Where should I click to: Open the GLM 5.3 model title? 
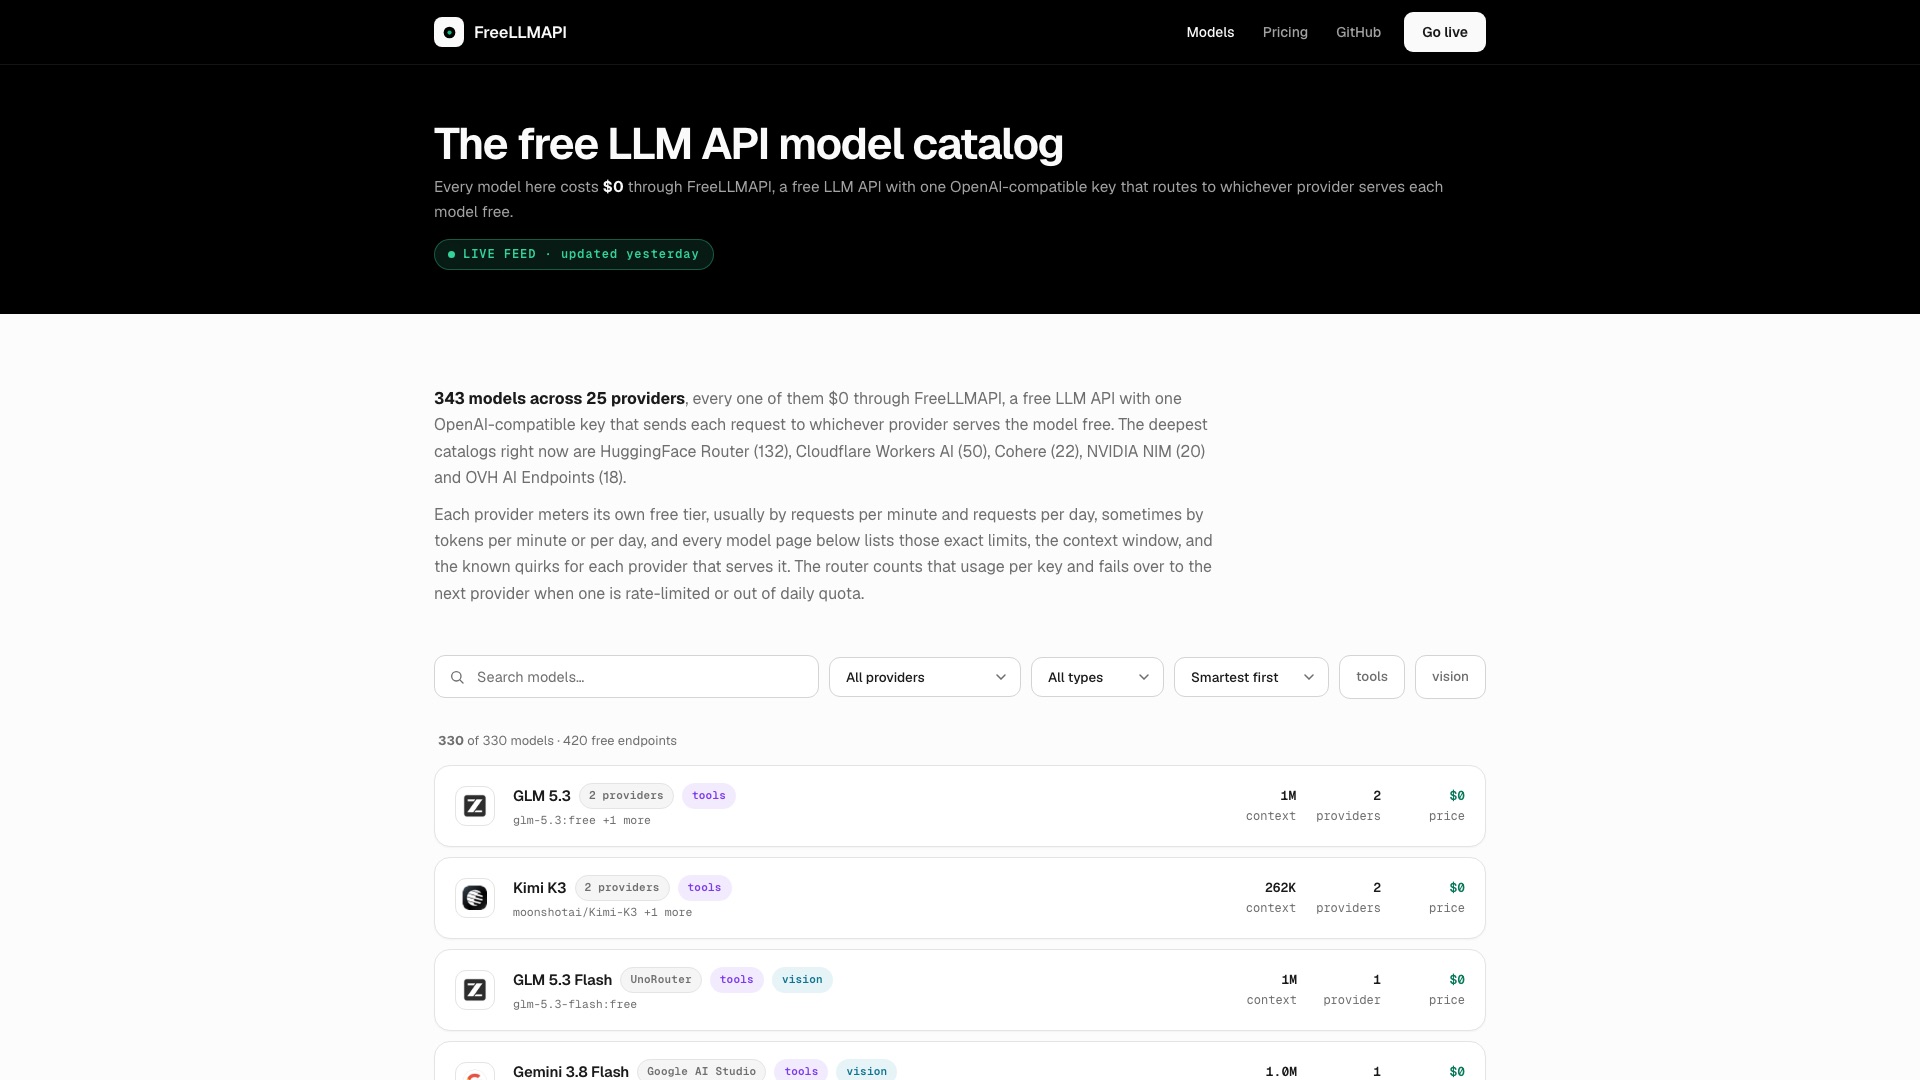tap(542, 796)
